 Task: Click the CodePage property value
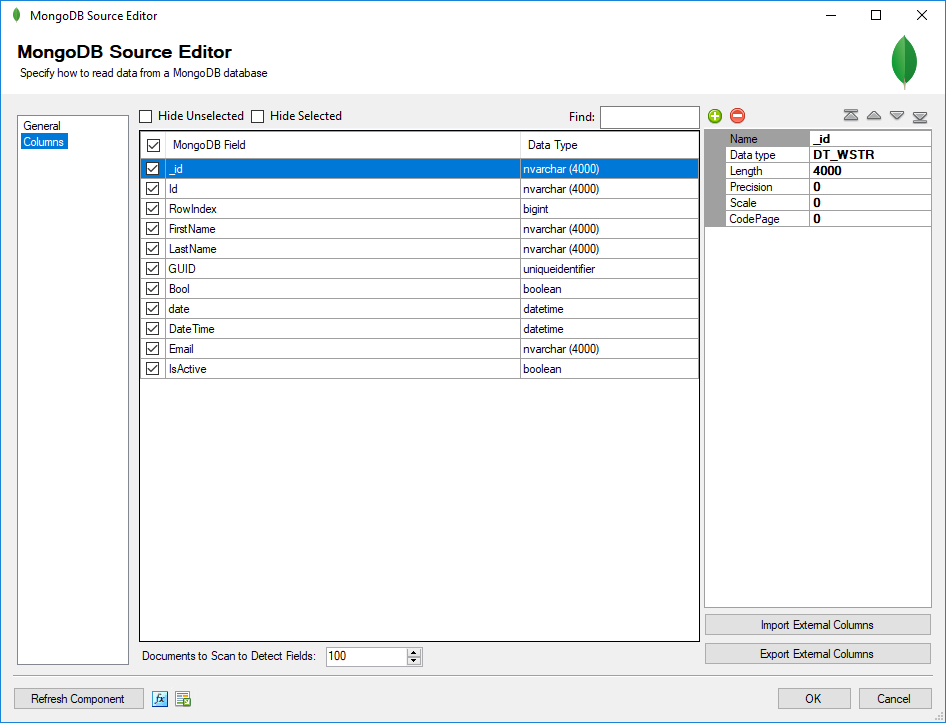click(870, 218)
